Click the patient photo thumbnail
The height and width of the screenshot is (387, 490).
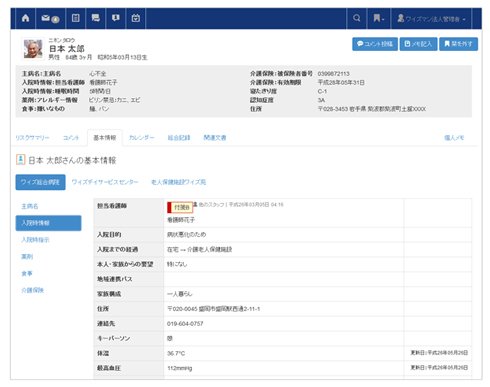click(x=33, y=49)
